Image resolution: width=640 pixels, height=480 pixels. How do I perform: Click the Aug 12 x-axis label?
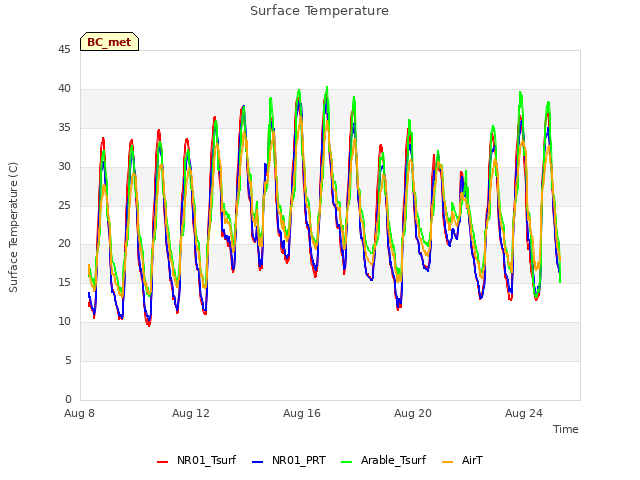click(191, 413)
